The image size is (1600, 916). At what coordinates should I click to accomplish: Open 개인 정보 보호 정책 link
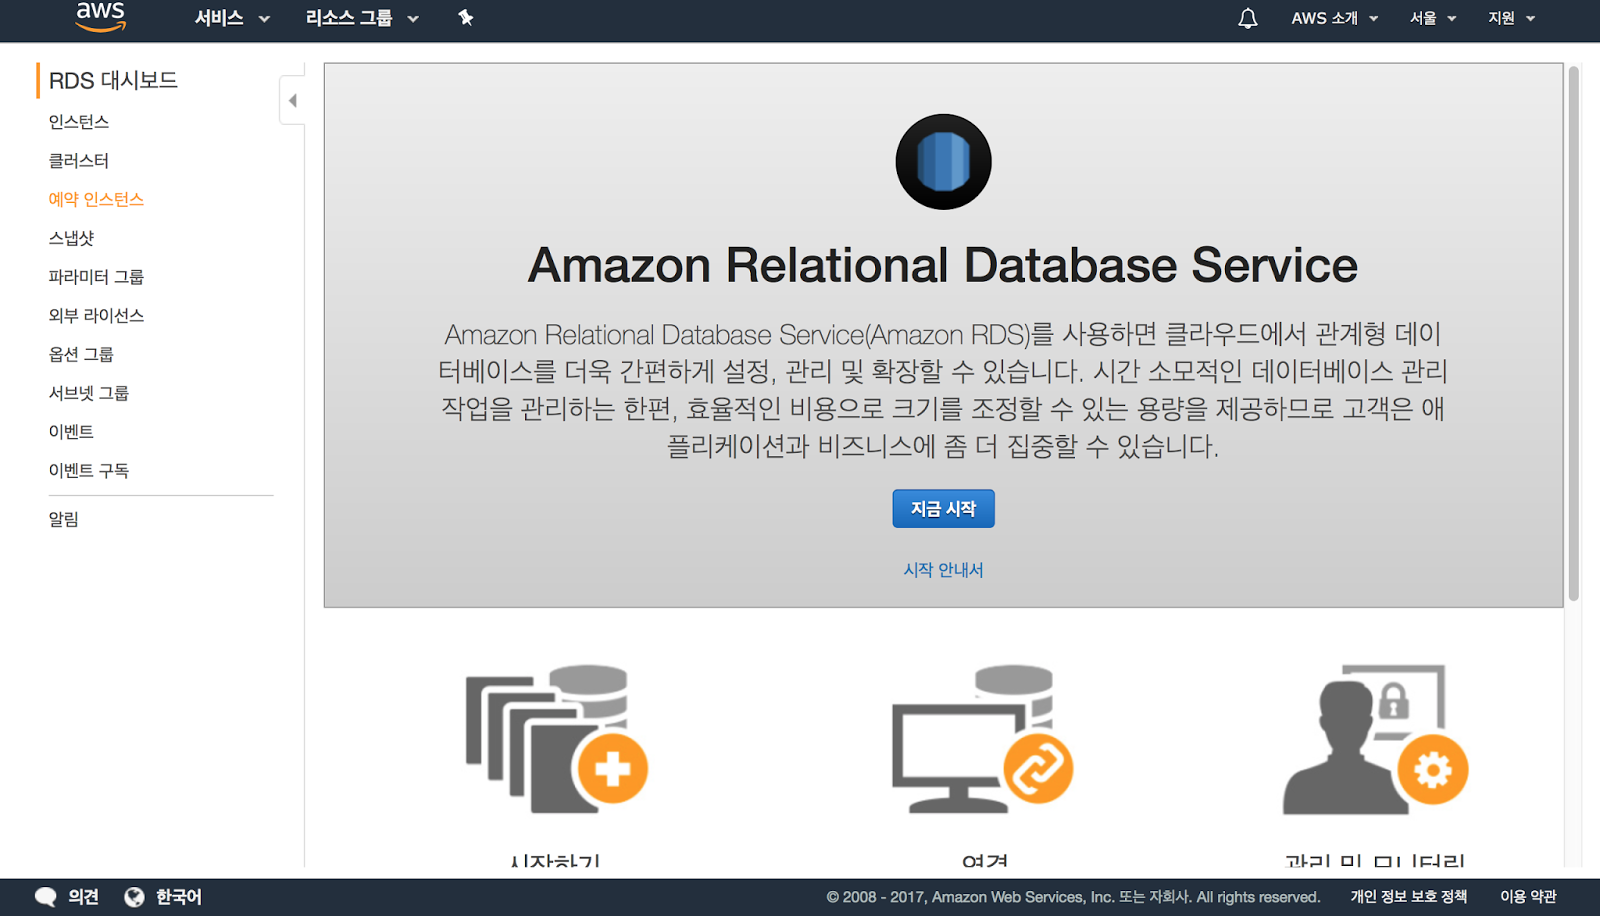click(x=1408, y=897)
